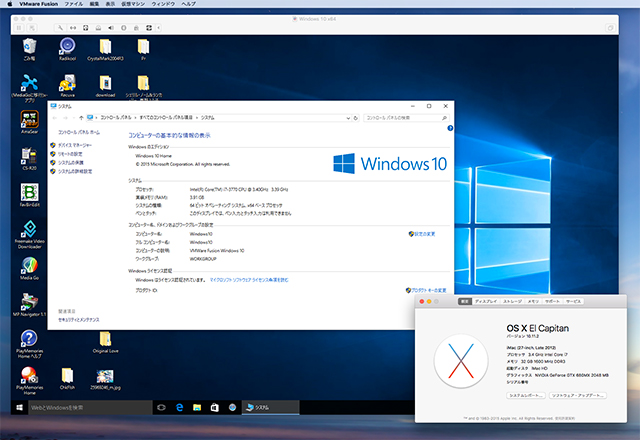Viewport: 640px width, 440px height.
Task: Click the Windows taskbar search box
Action: (x=80, y=408)
